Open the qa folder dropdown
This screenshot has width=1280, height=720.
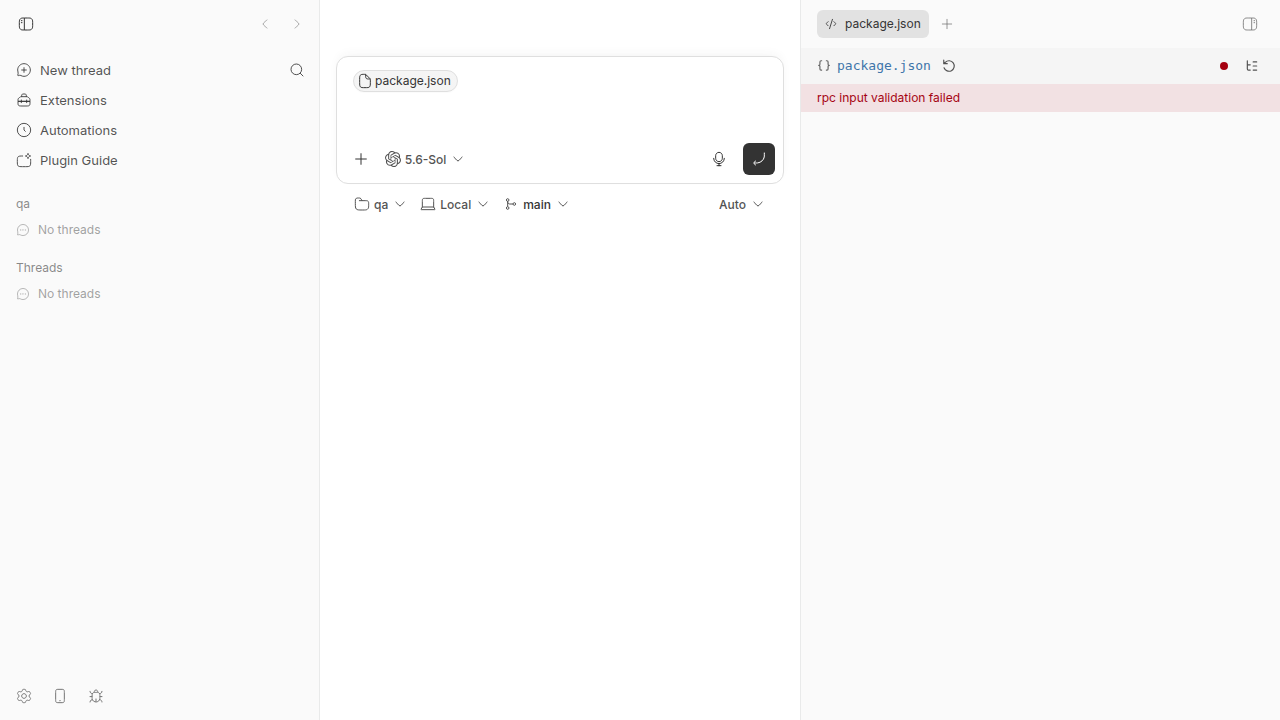tap(380, 204)
